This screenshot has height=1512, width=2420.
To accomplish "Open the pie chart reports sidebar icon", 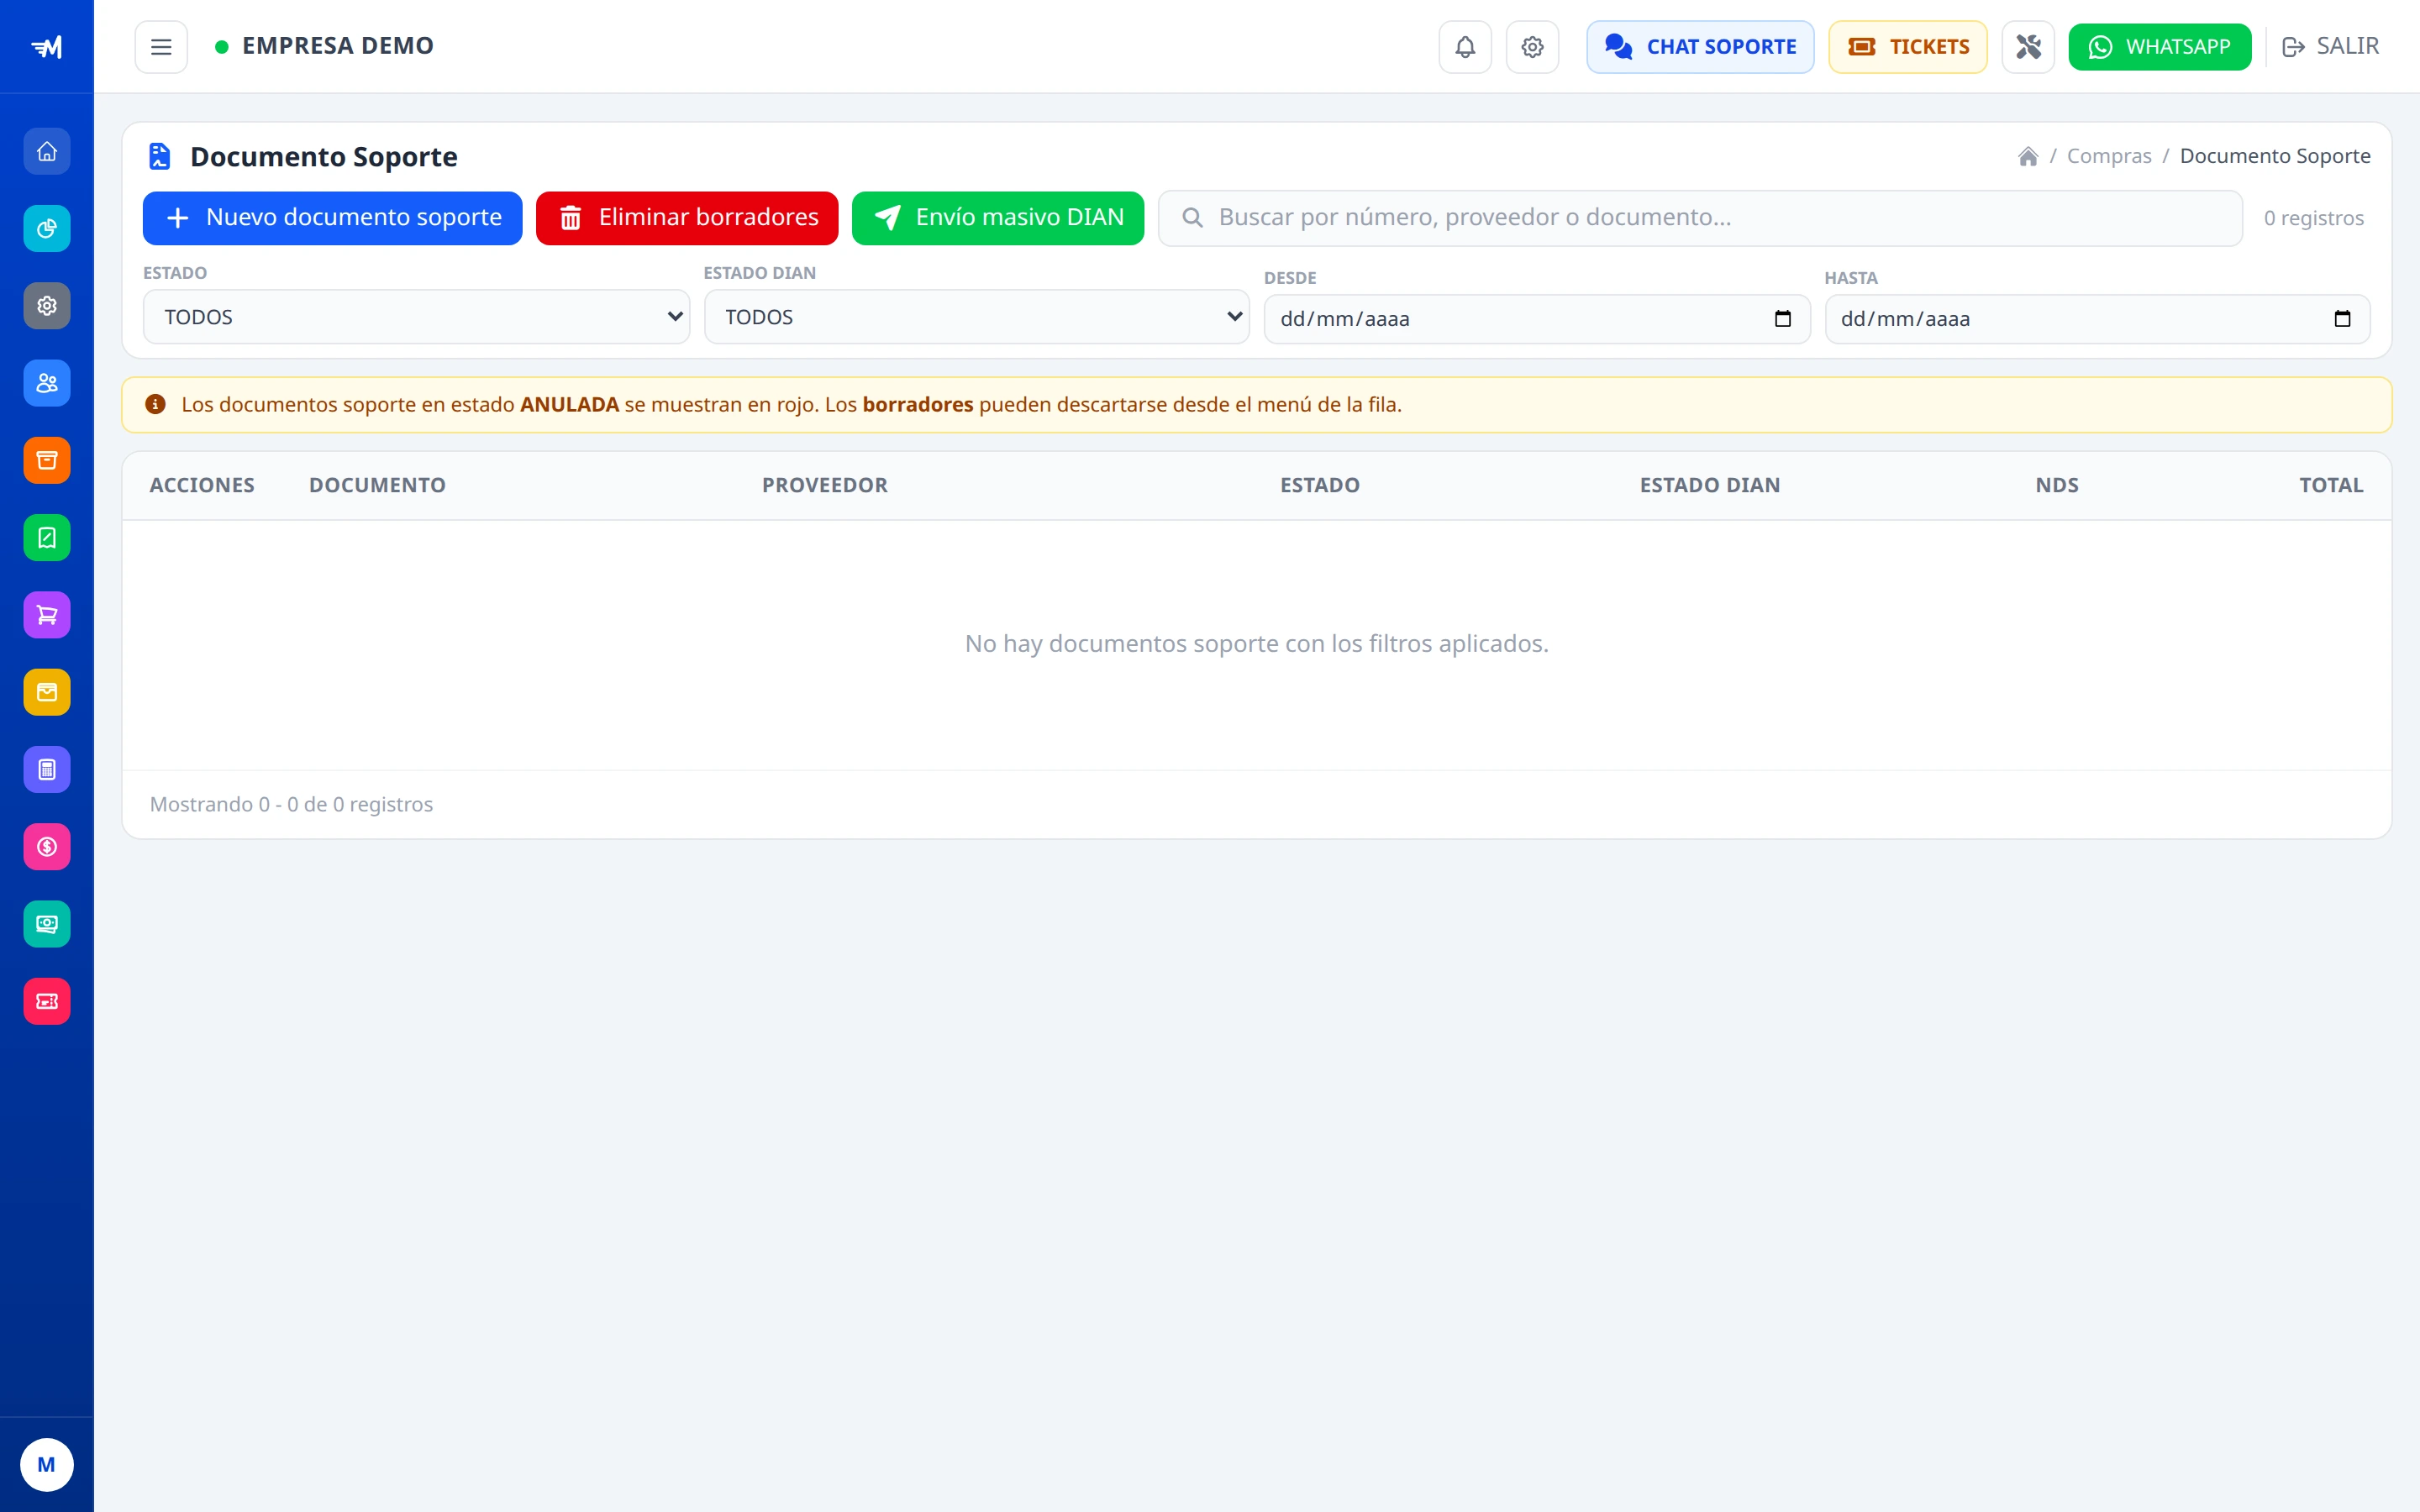I will [x=47, y=229].
